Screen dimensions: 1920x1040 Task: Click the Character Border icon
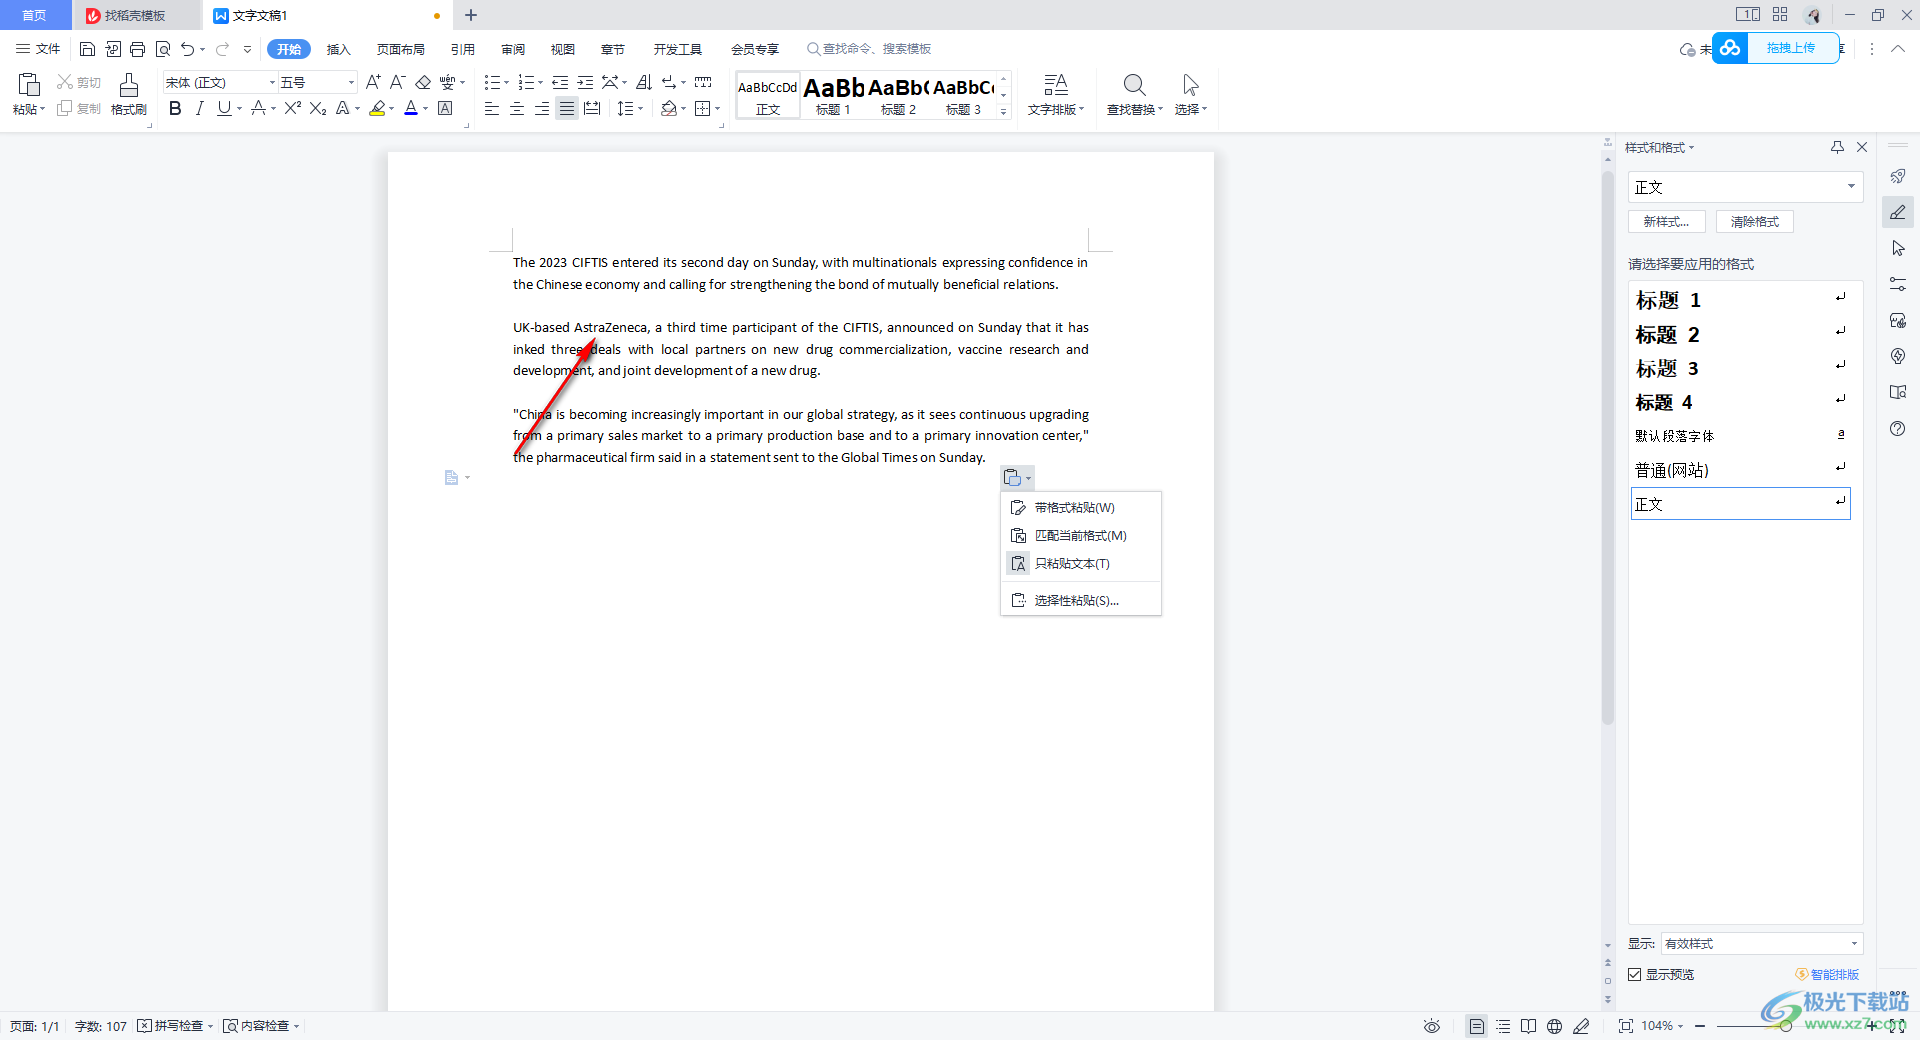point(445,108)
